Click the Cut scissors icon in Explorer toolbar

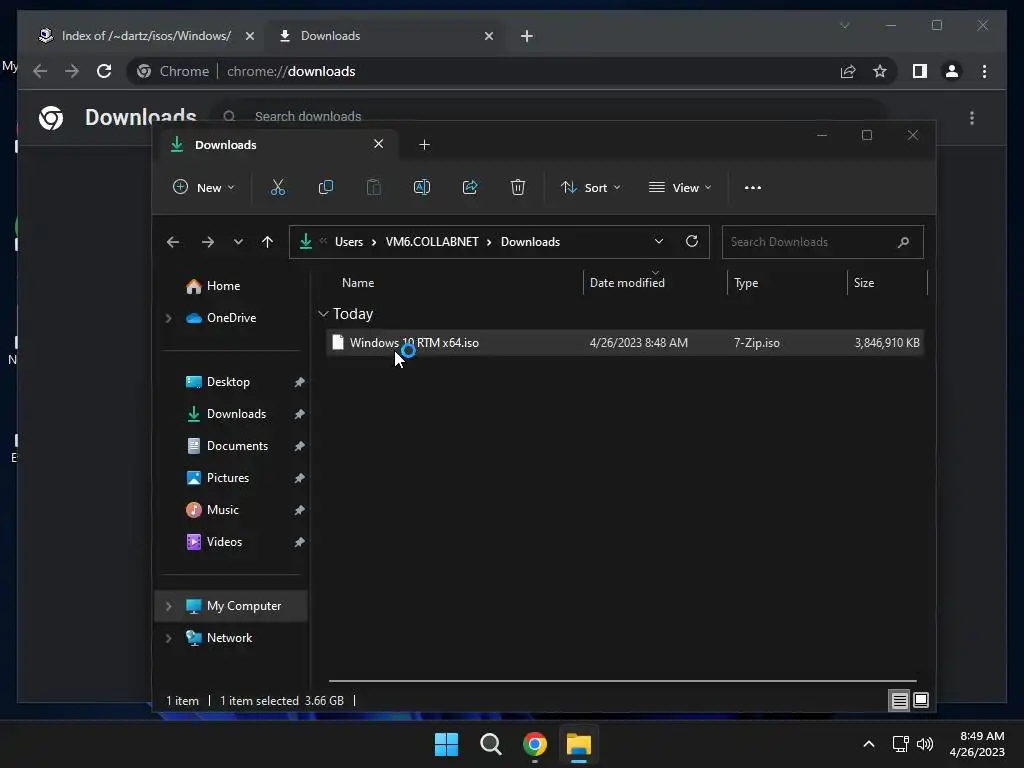click(x=278, y=187)
